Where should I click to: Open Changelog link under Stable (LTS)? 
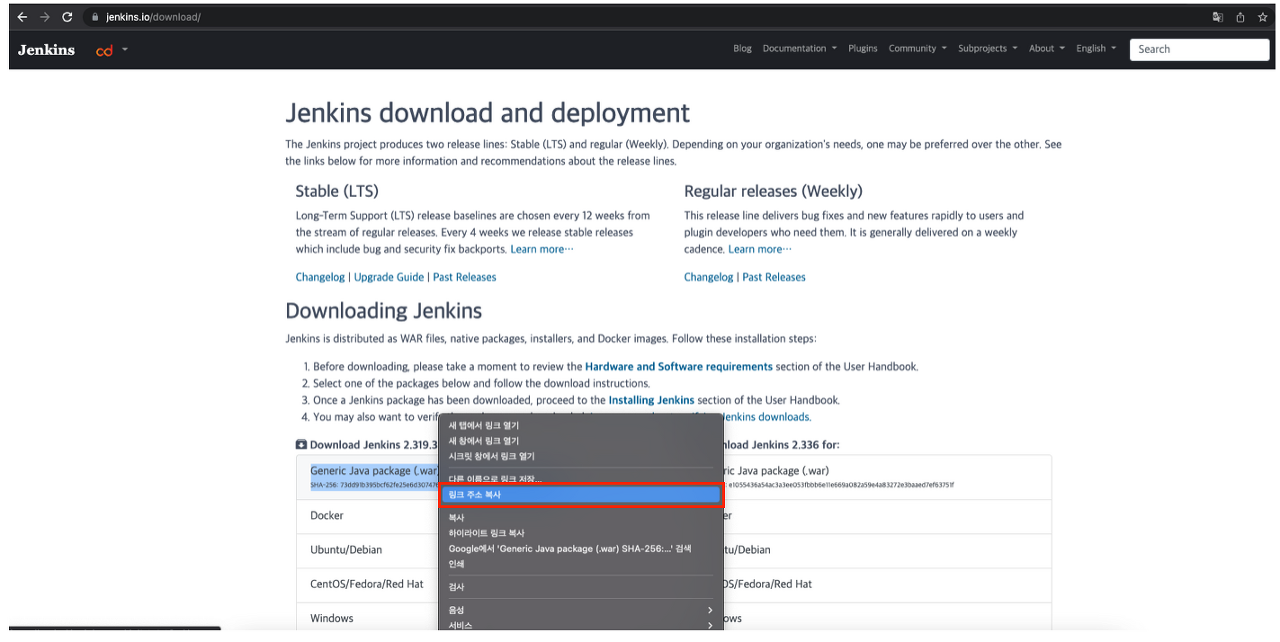[320, 277]
